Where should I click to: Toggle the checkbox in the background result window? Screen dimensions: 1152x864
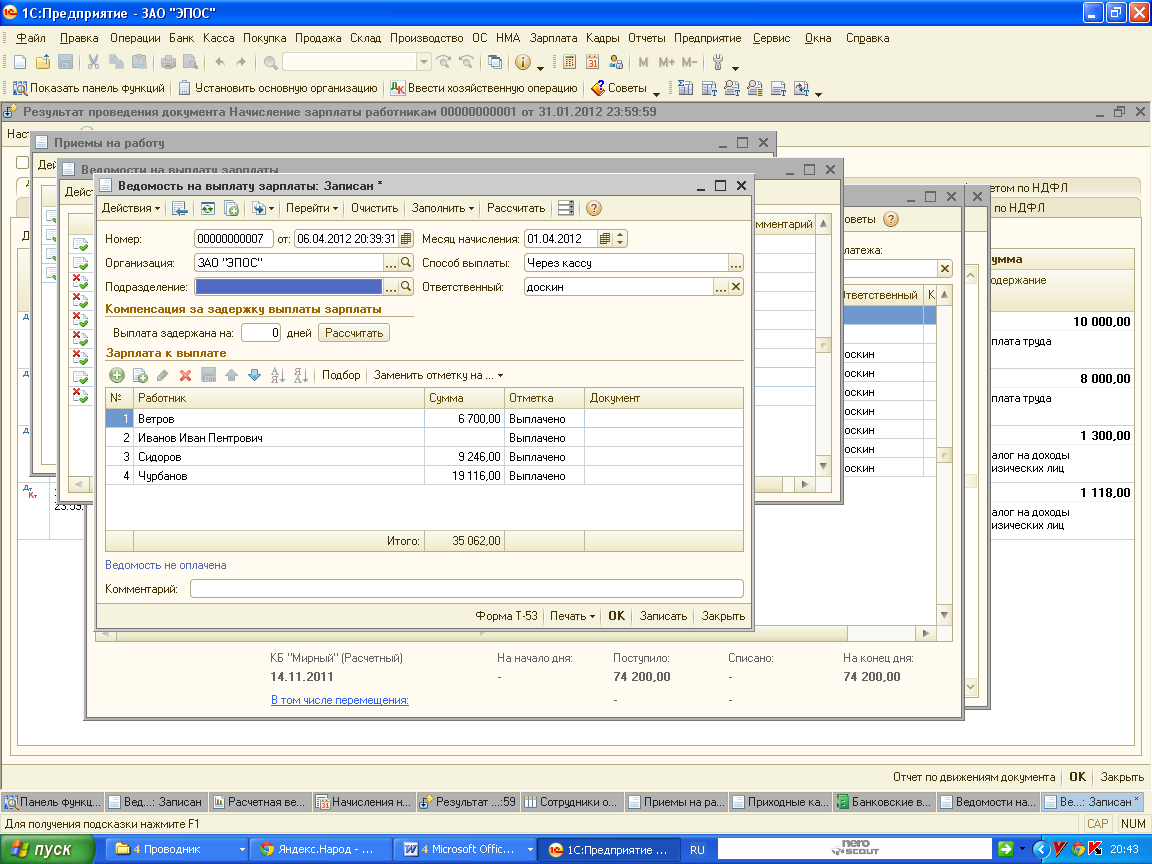tap(23, 162)
